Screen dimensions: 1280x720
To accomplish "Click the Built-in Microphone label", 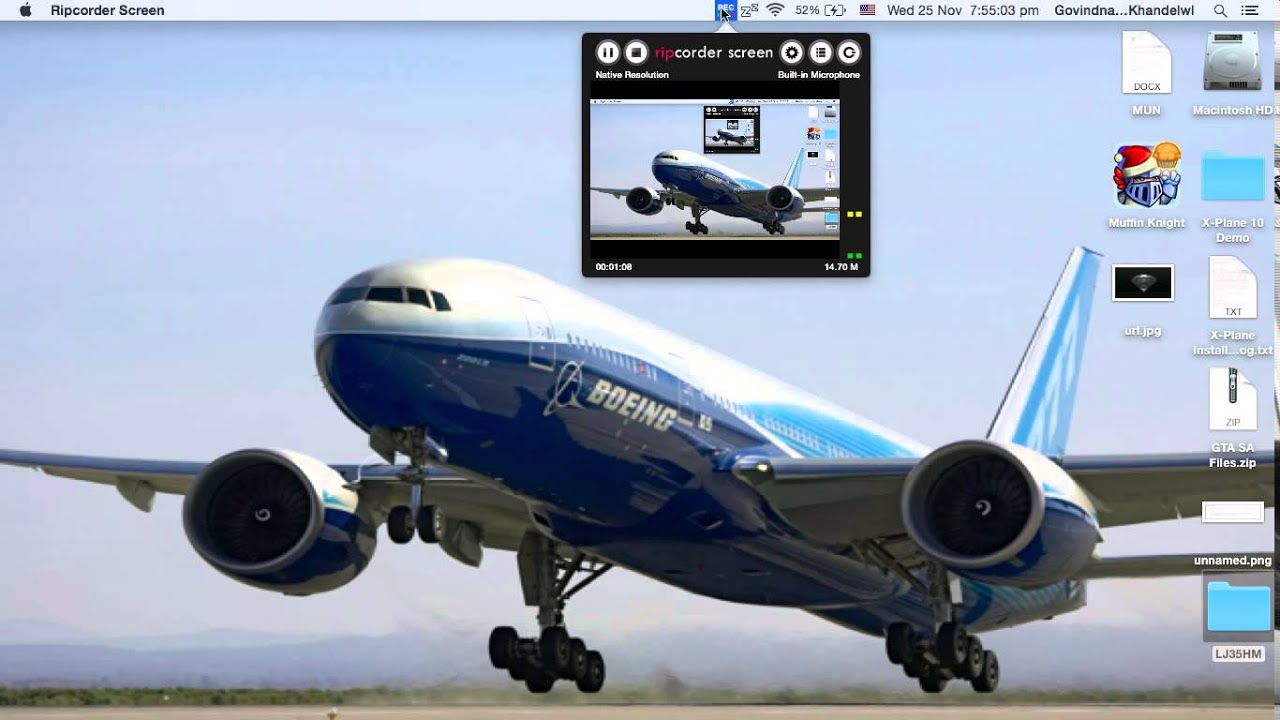I will 819,75.
